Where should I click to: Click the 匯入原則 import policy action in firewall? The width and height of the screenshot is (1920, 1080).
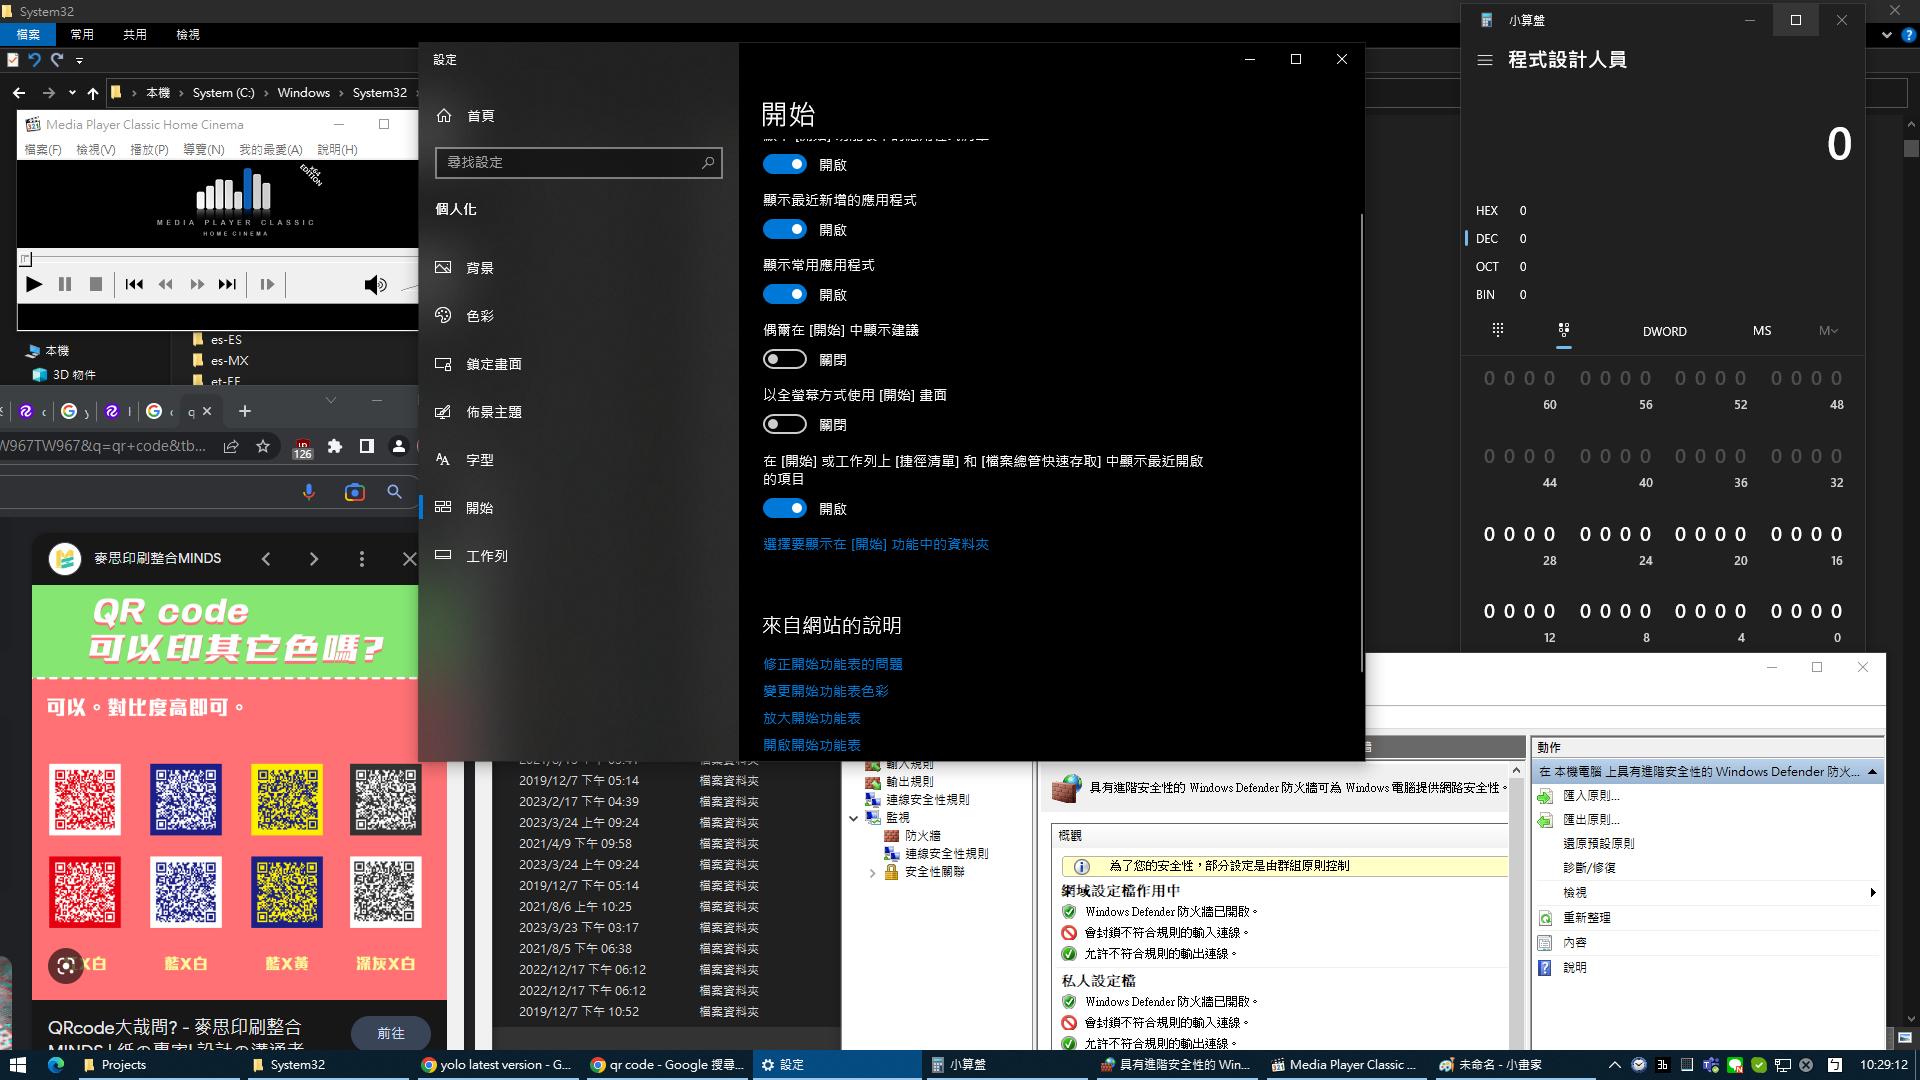coord(1591,796)
